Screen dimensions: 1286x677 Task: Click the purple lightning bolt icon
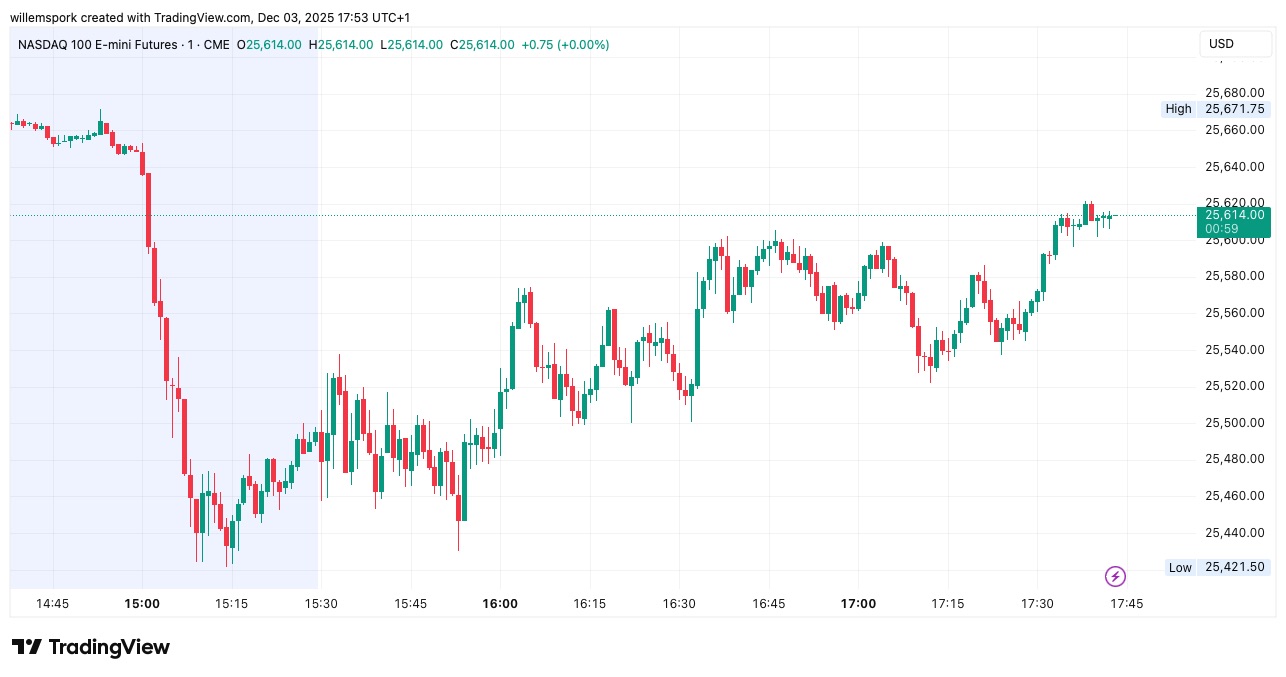point(1115,576)
